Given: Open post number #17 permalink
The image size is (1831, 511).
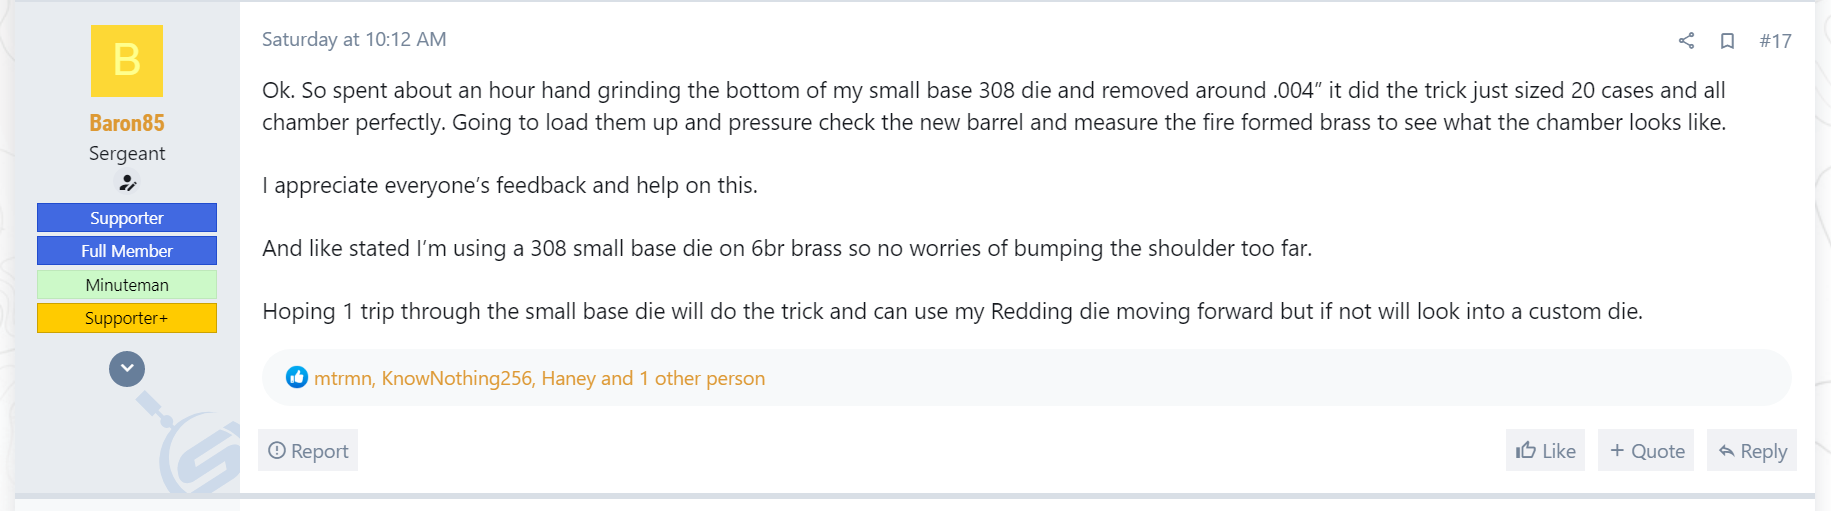Looking at the screenshot, I should pos(1775,41).
